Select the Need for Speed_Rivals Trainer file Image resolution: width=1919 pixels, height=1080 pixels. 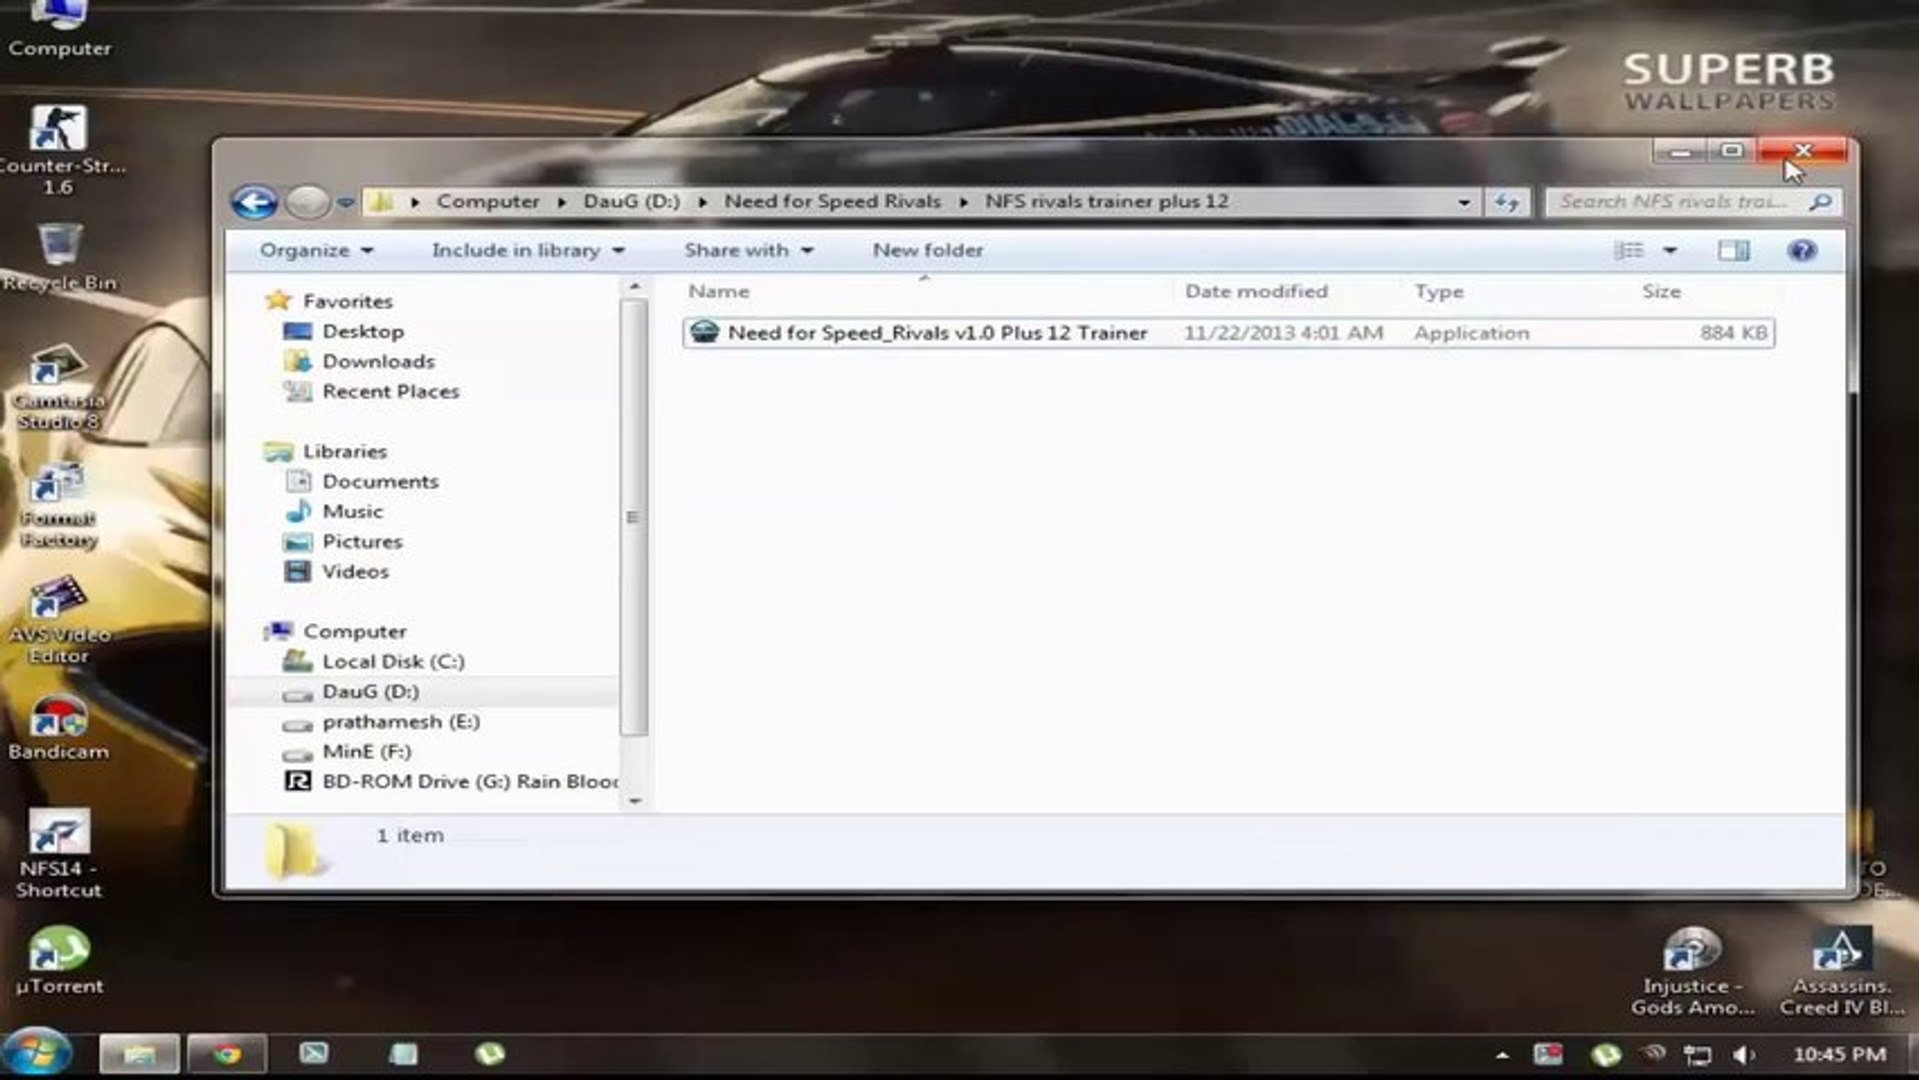click(x=1229, y=333)
